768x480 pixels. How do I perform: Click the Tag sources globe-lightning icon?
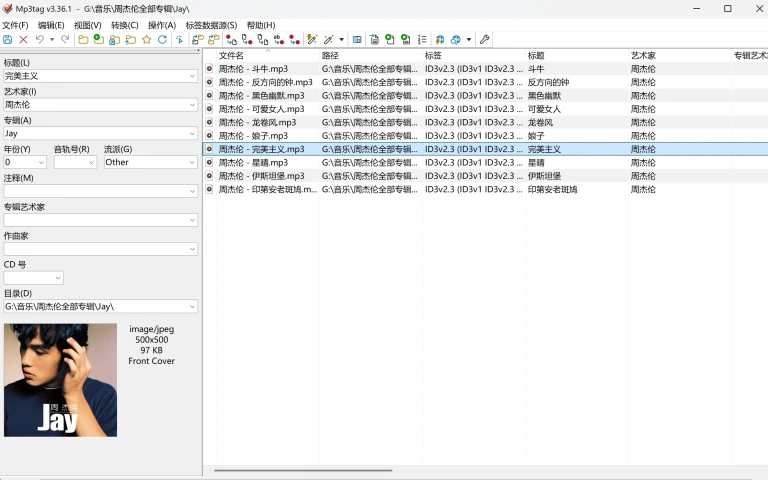440,40
